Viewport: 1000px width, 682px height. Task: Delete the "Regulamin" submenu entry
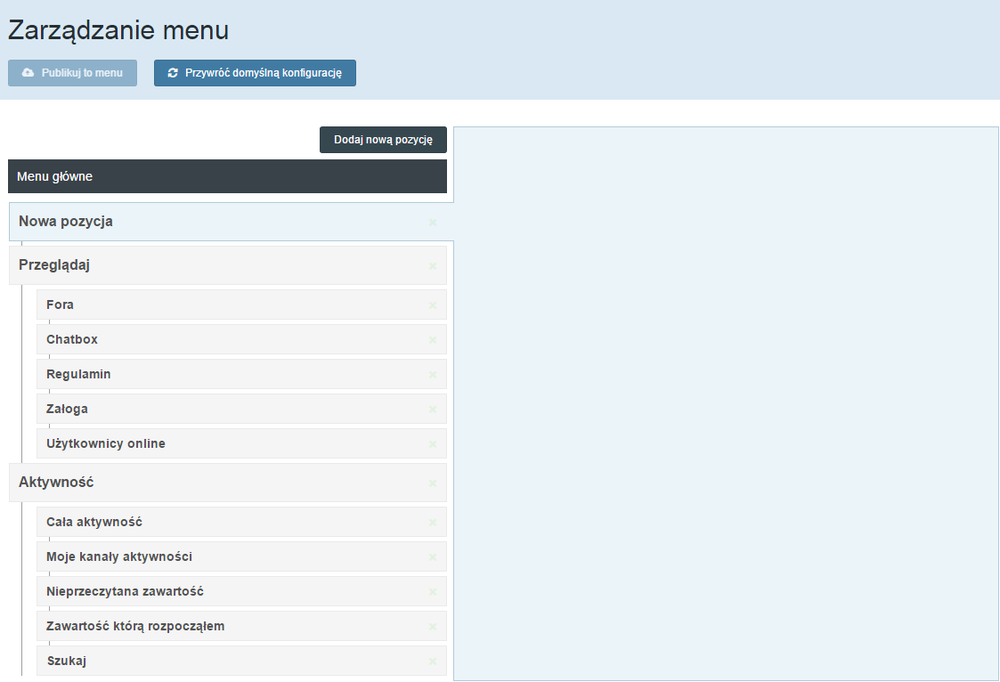coord(432,374)
